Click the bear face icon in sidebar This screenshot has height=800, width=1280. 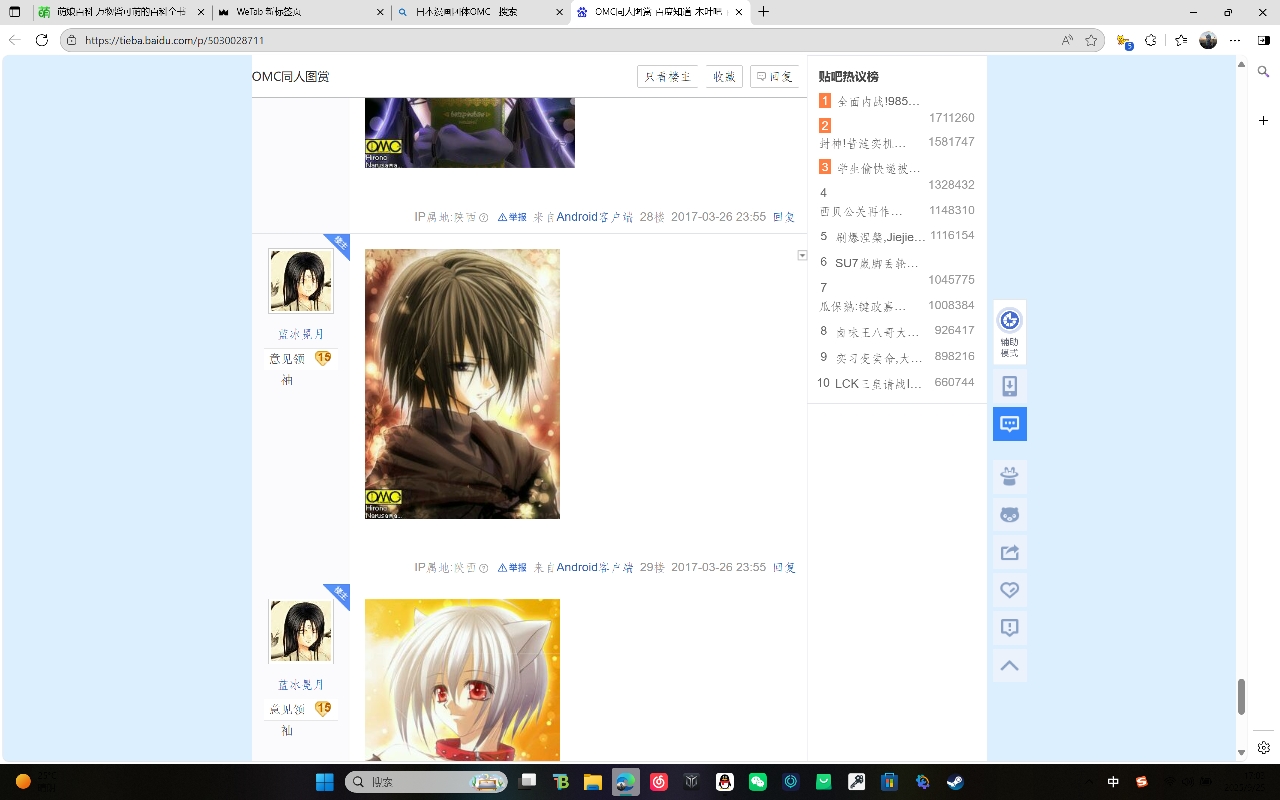click(1009, 515)
